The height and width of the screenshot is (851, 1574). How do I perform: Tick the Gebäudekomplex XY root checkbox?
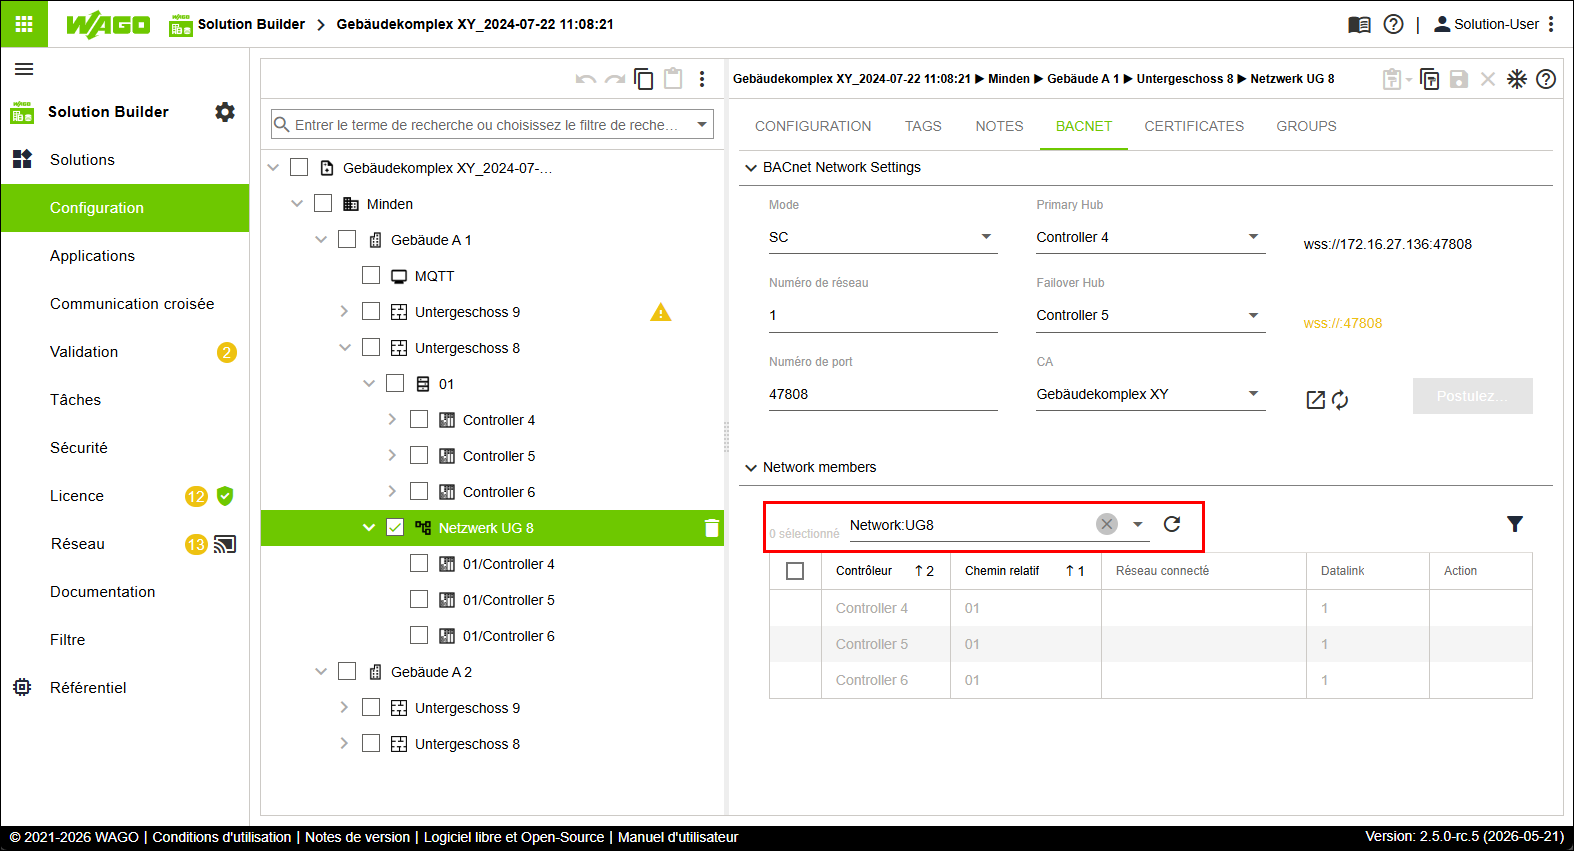(299, 167)
